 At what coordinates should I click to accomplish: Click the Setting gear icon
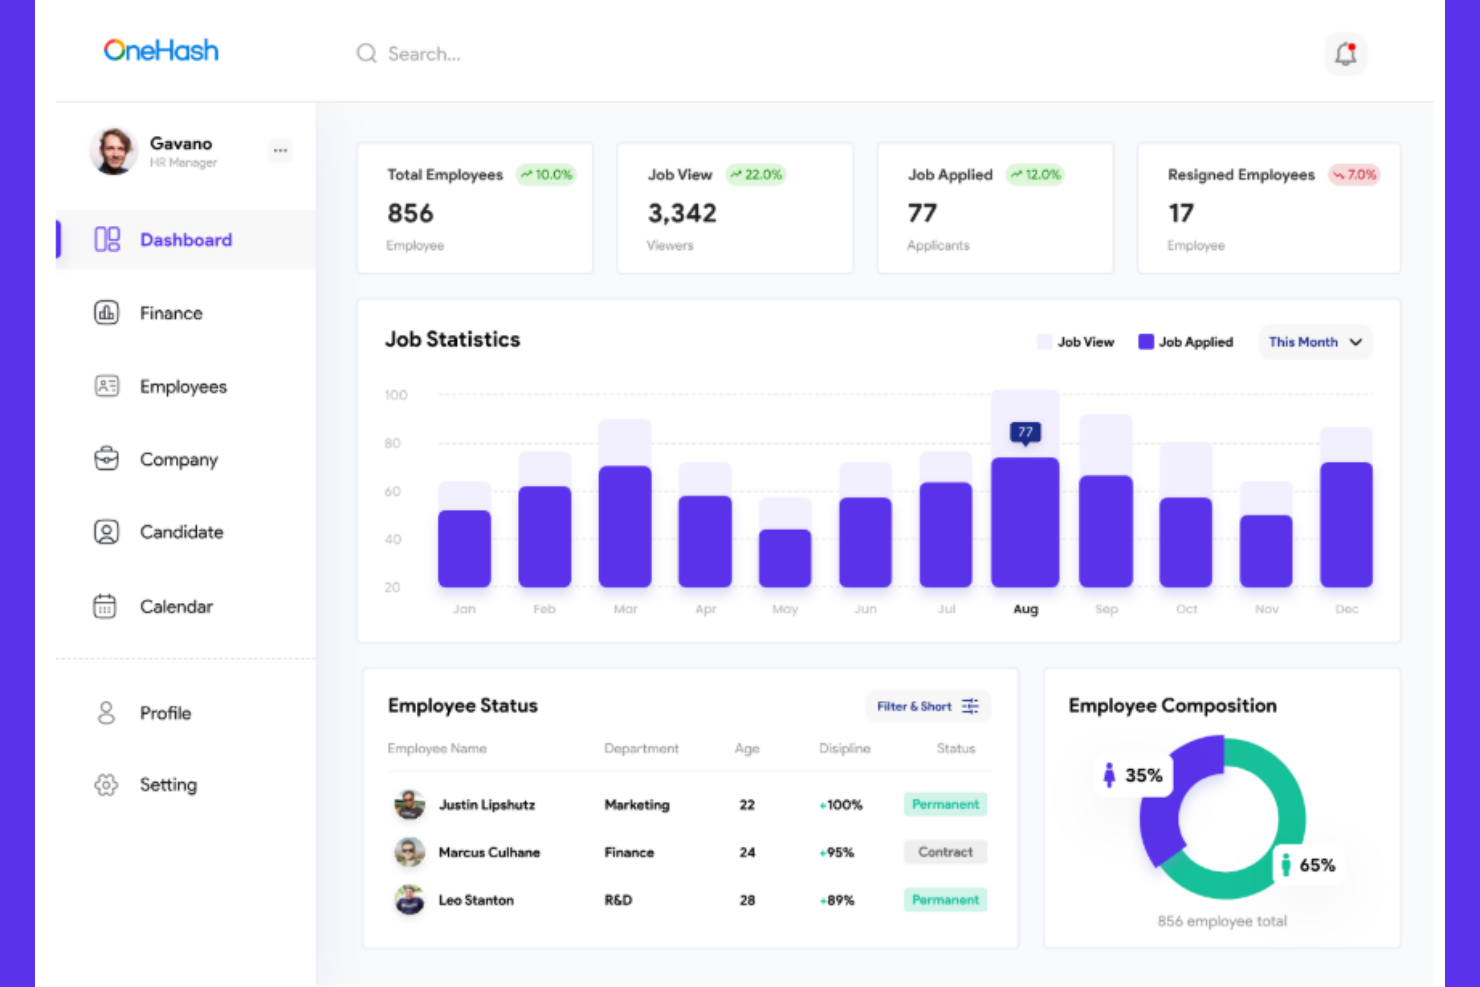(106, 785)
